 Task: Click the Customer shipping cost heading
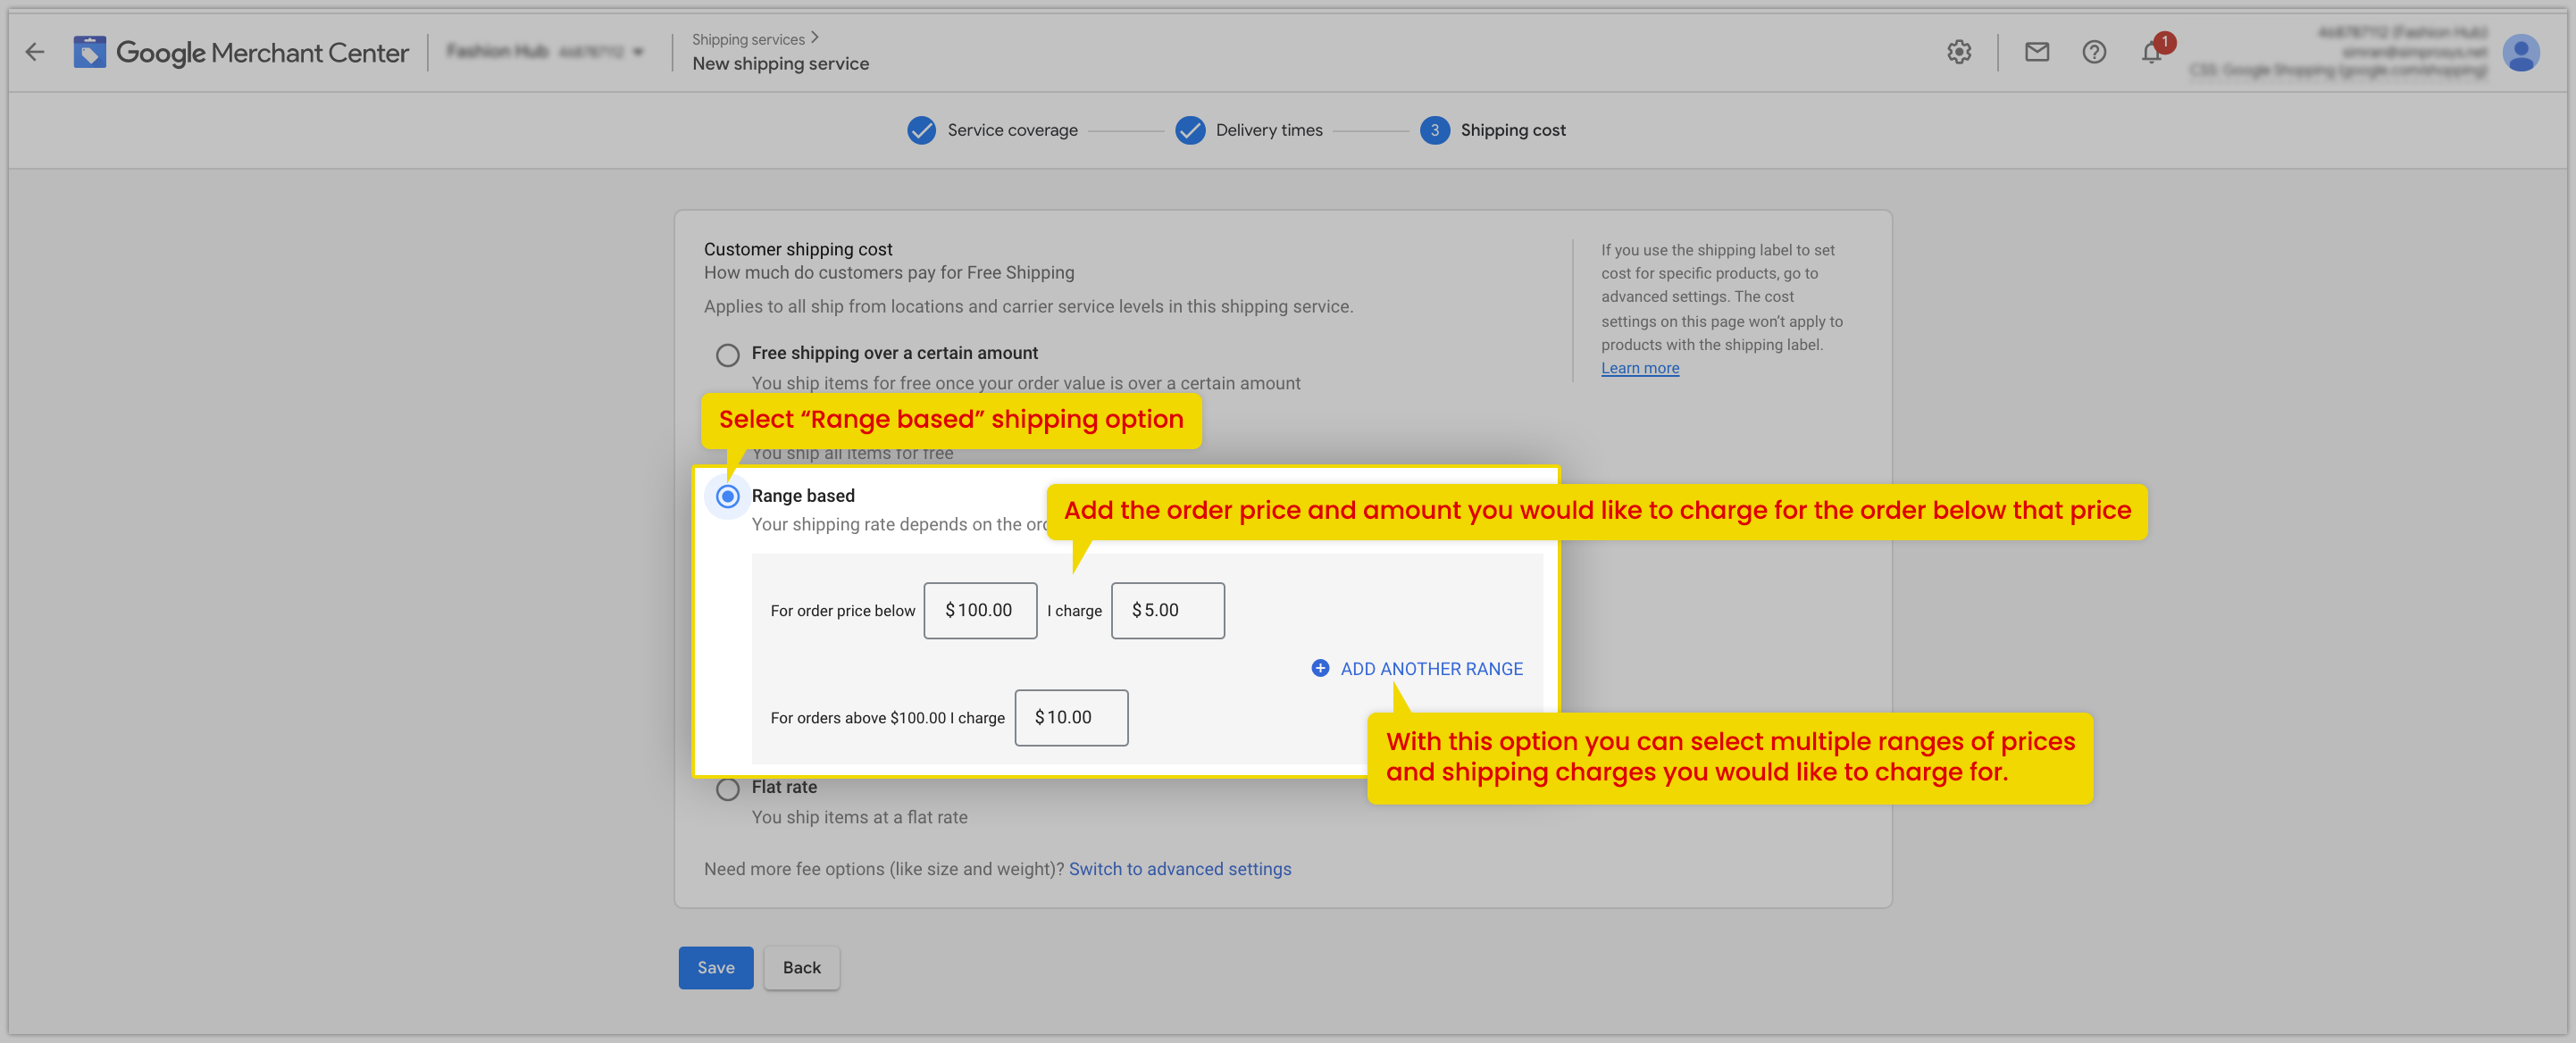(x=797, y=249)
